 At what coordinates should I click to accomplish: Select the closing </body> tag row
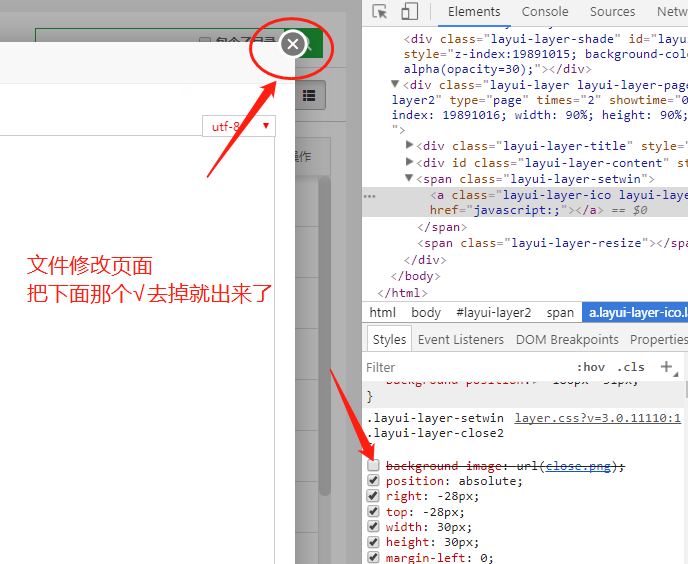point(415,276)
